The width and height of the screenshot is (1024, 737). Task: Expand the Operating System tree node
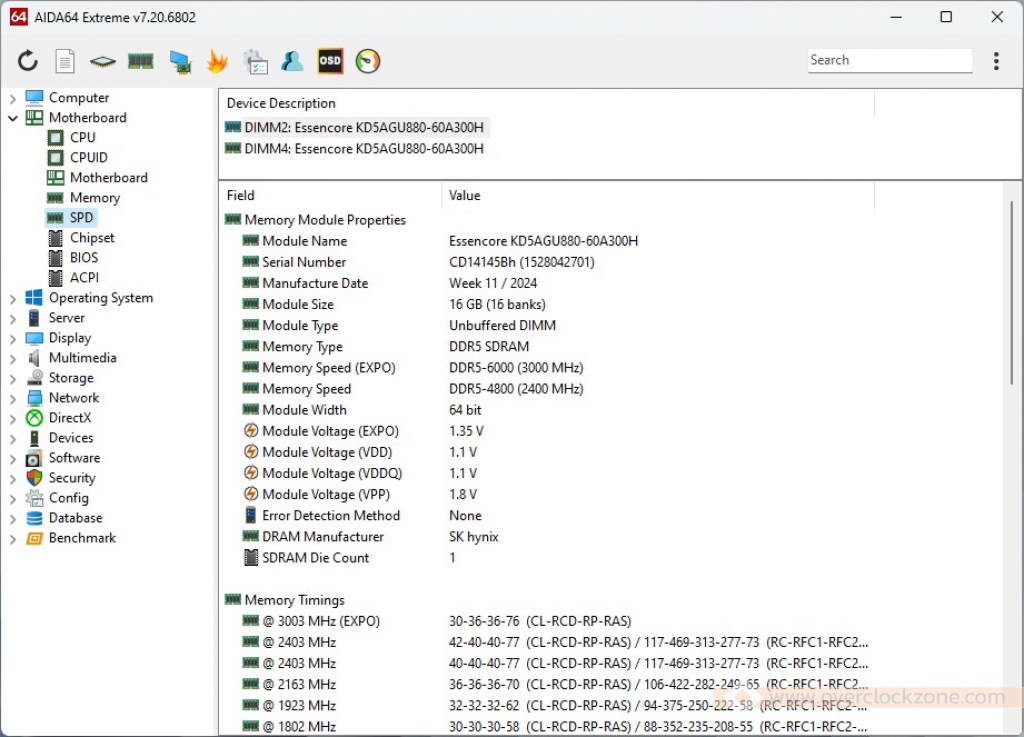click(x=13, y=298)
